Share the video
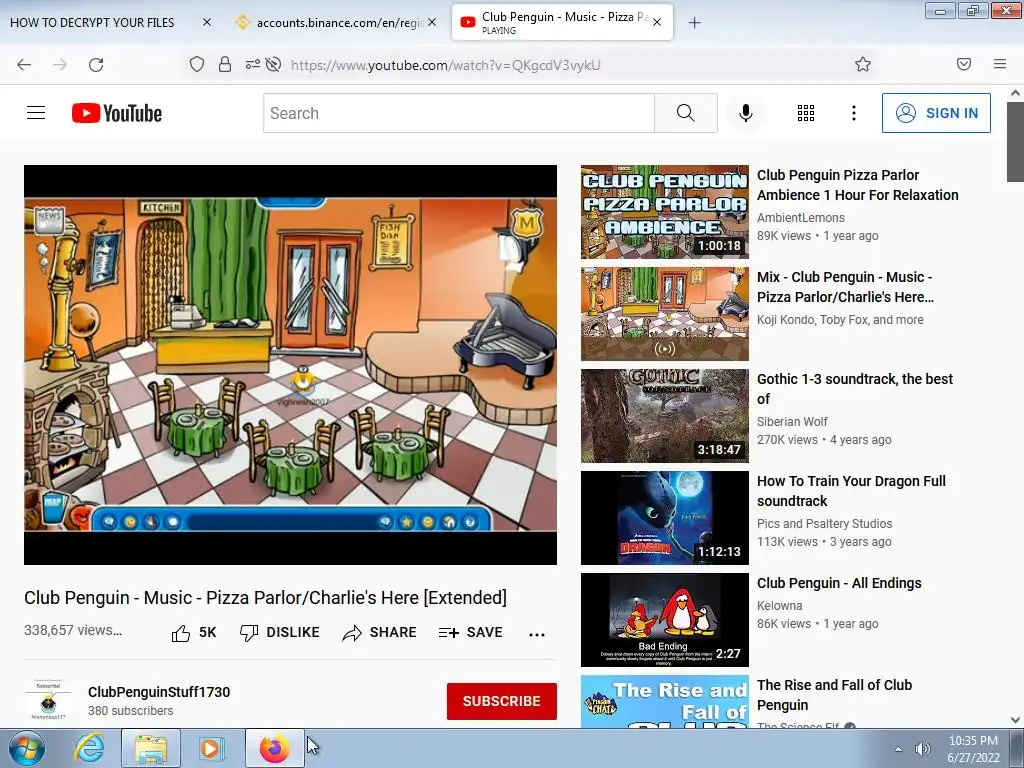The height and width of the screenshot is (768, 1024). tap(379, 633)
